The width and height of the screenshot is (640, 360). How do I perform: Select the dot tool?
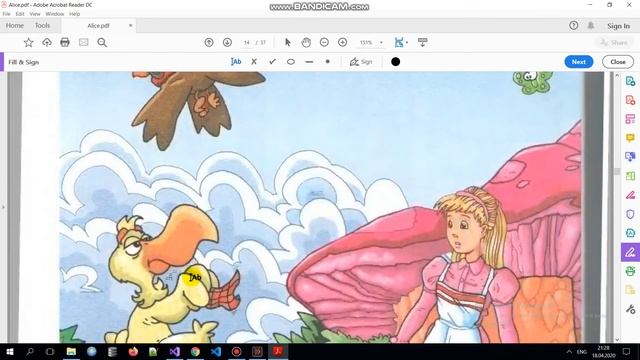coord(327,62)
